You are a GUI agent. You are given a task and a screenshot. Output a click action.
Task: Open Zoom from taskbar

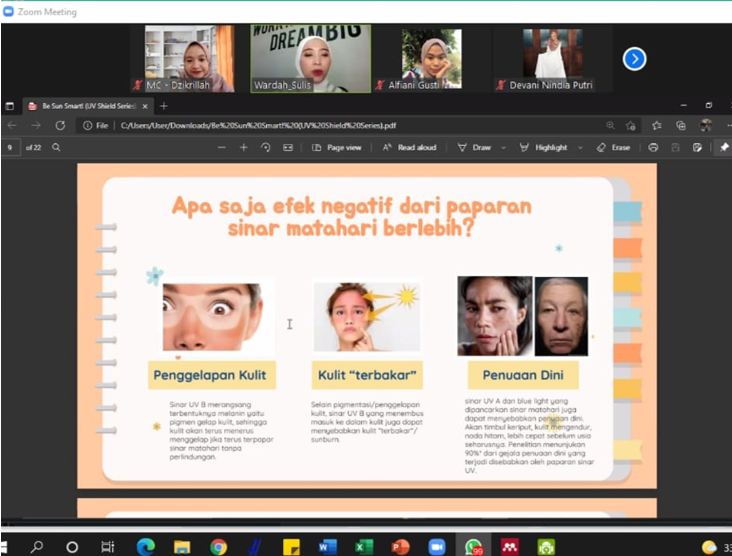[x=437, y=547]
